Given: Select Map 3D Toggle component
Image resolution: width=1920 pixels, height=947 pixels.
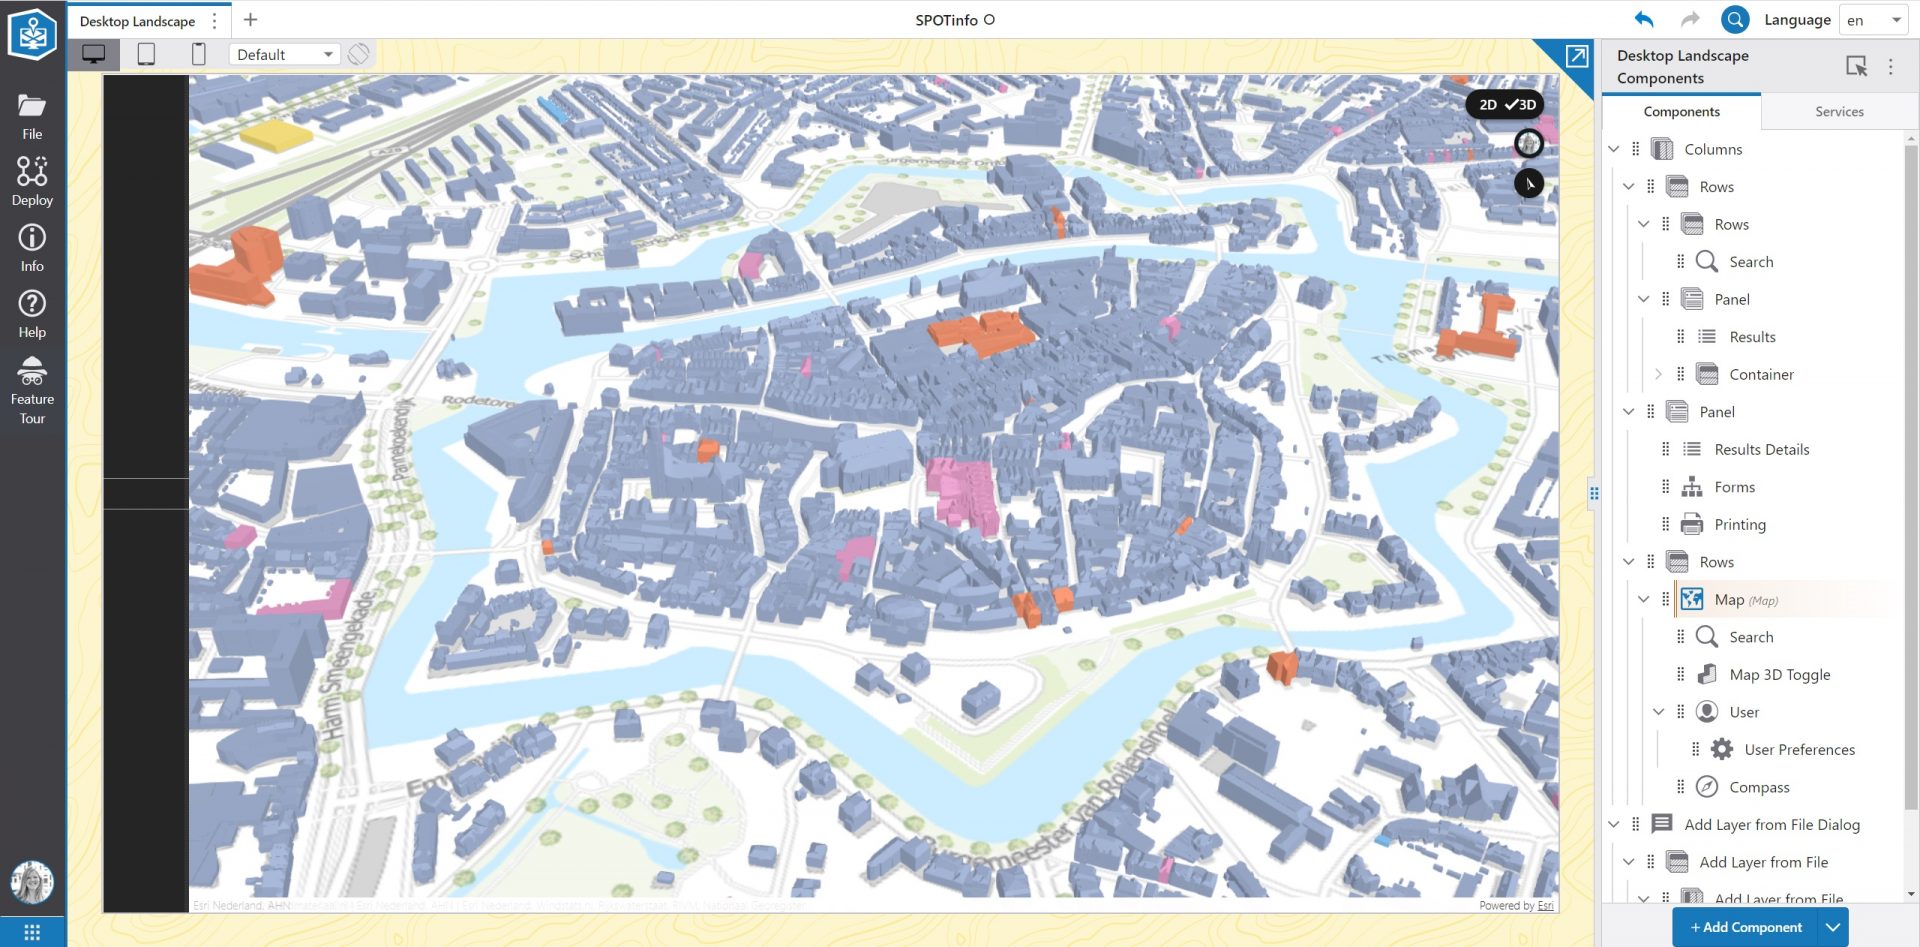Looking at the screenshot, I should click(x=1779, y=675).
